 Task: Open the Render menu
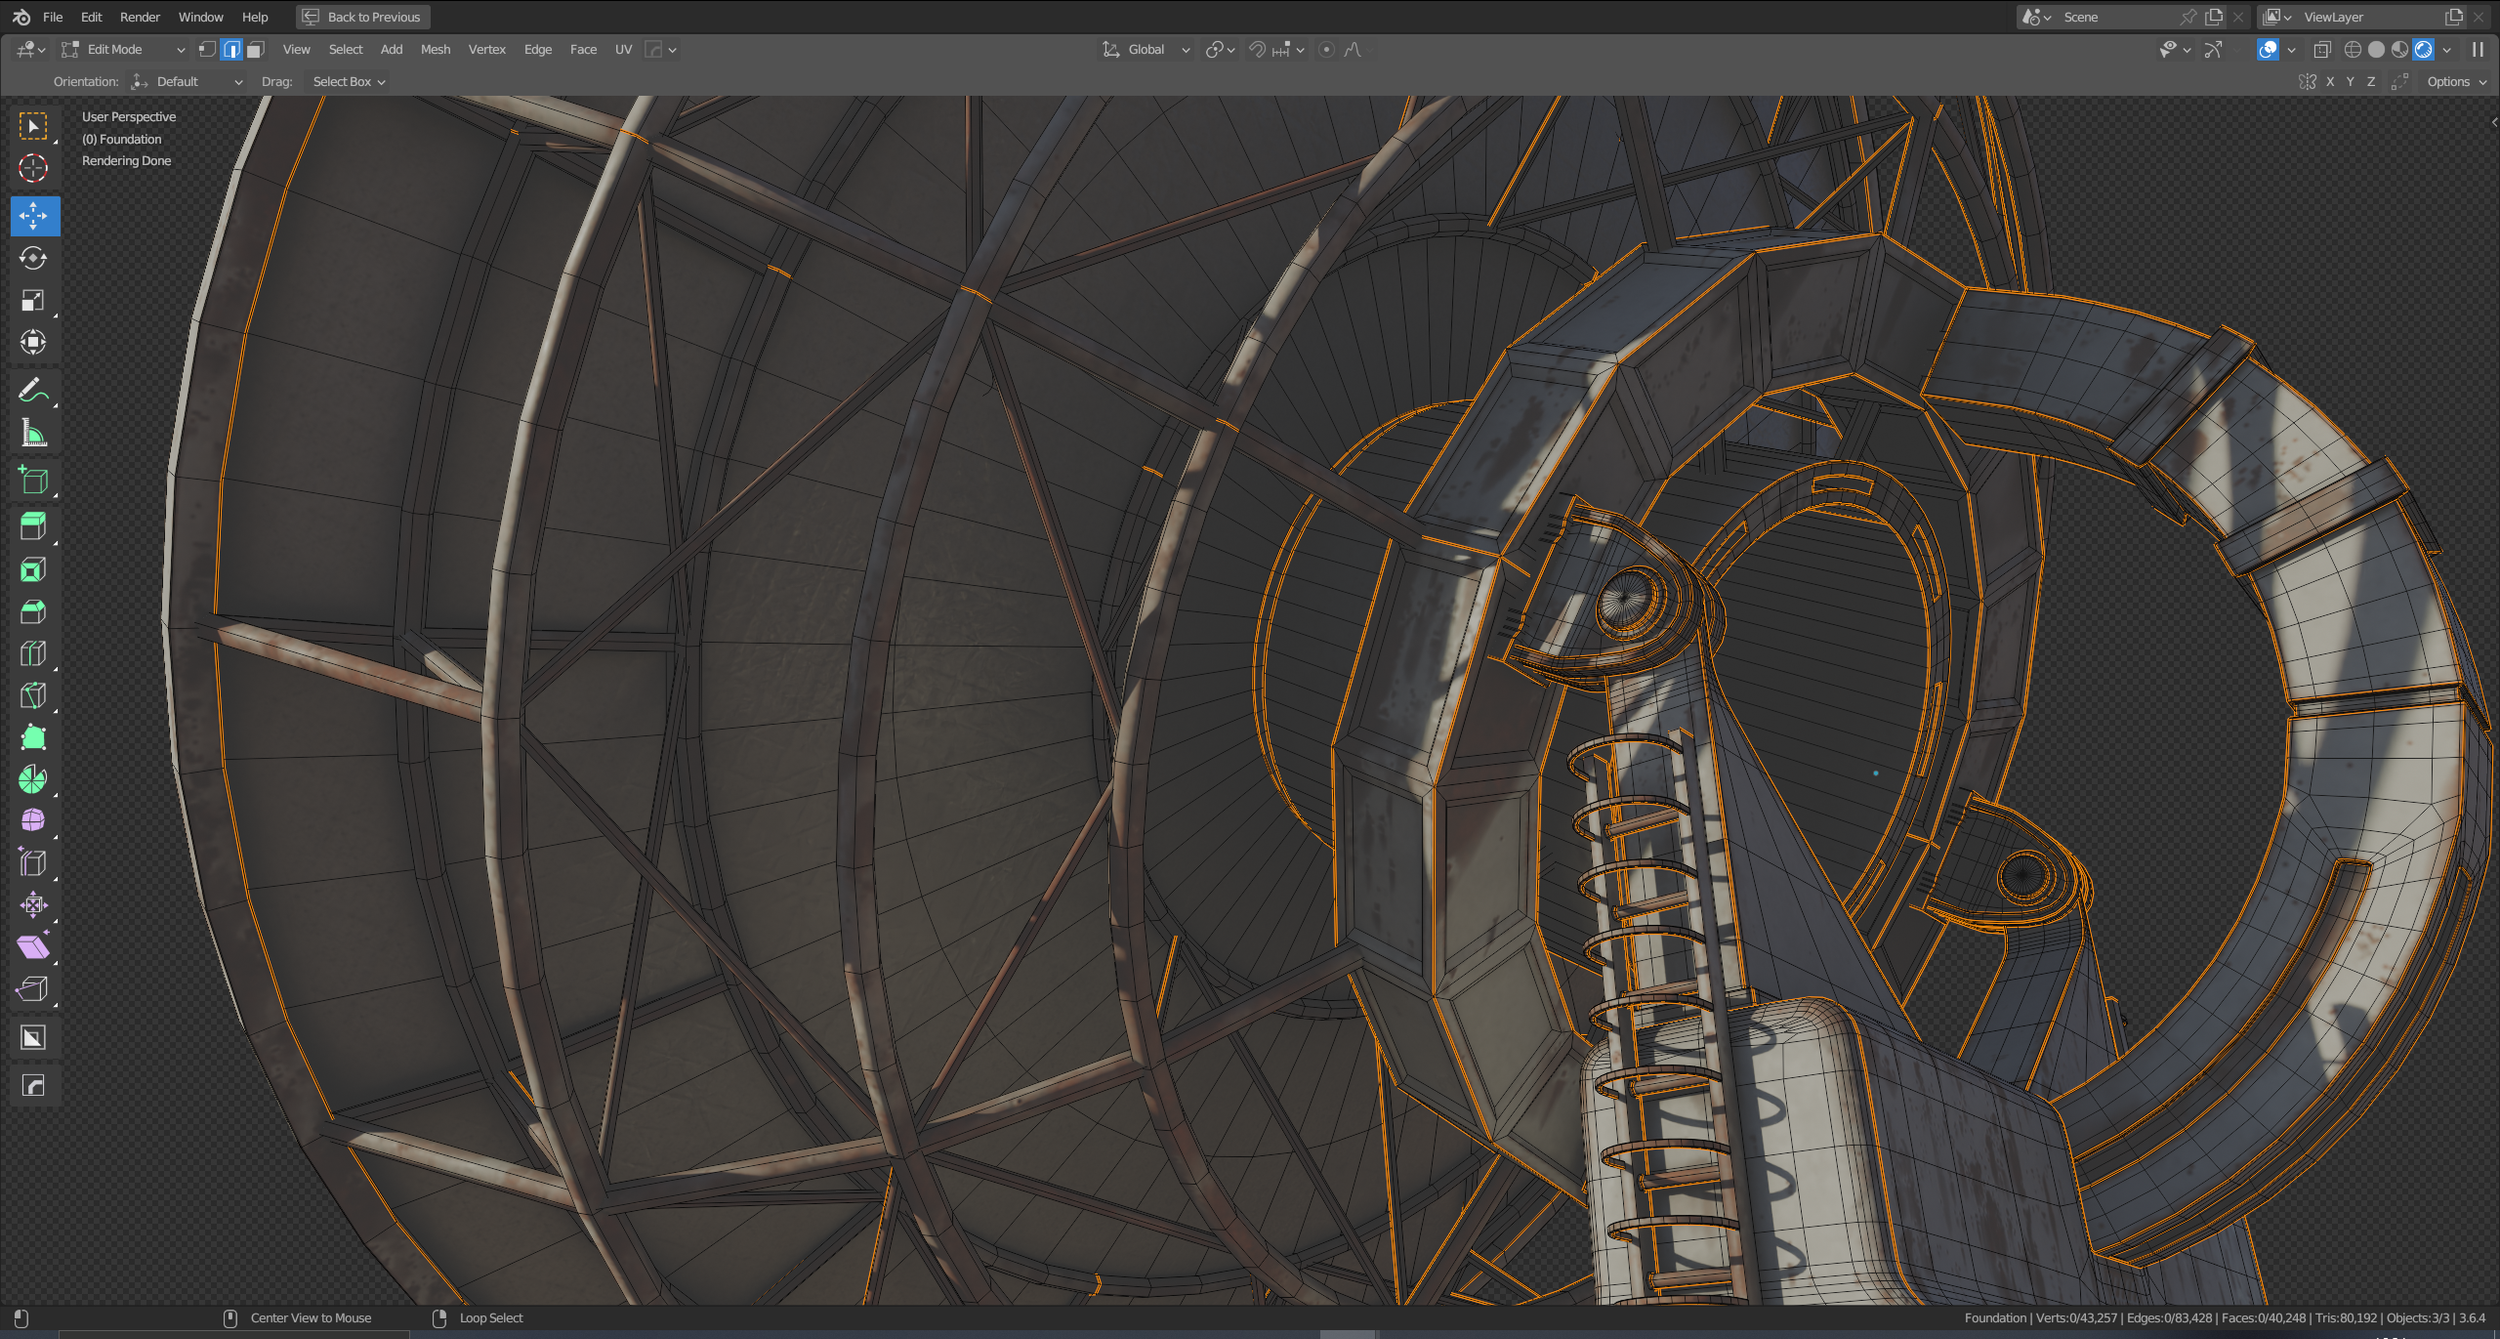[x=139, y=17]
